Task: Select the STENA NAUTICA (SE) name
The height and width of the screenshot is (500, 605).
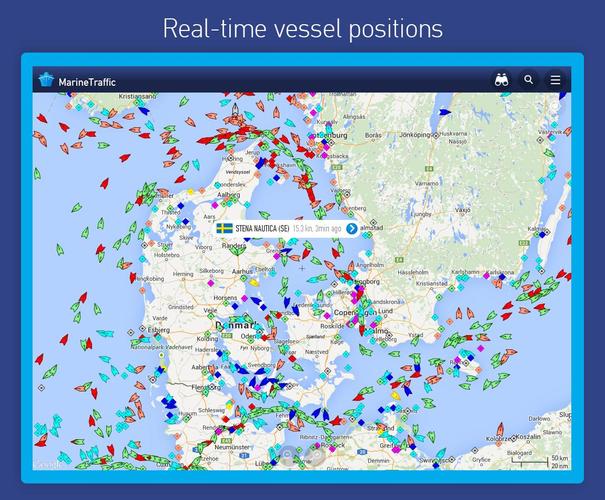Action: [262, 228]
